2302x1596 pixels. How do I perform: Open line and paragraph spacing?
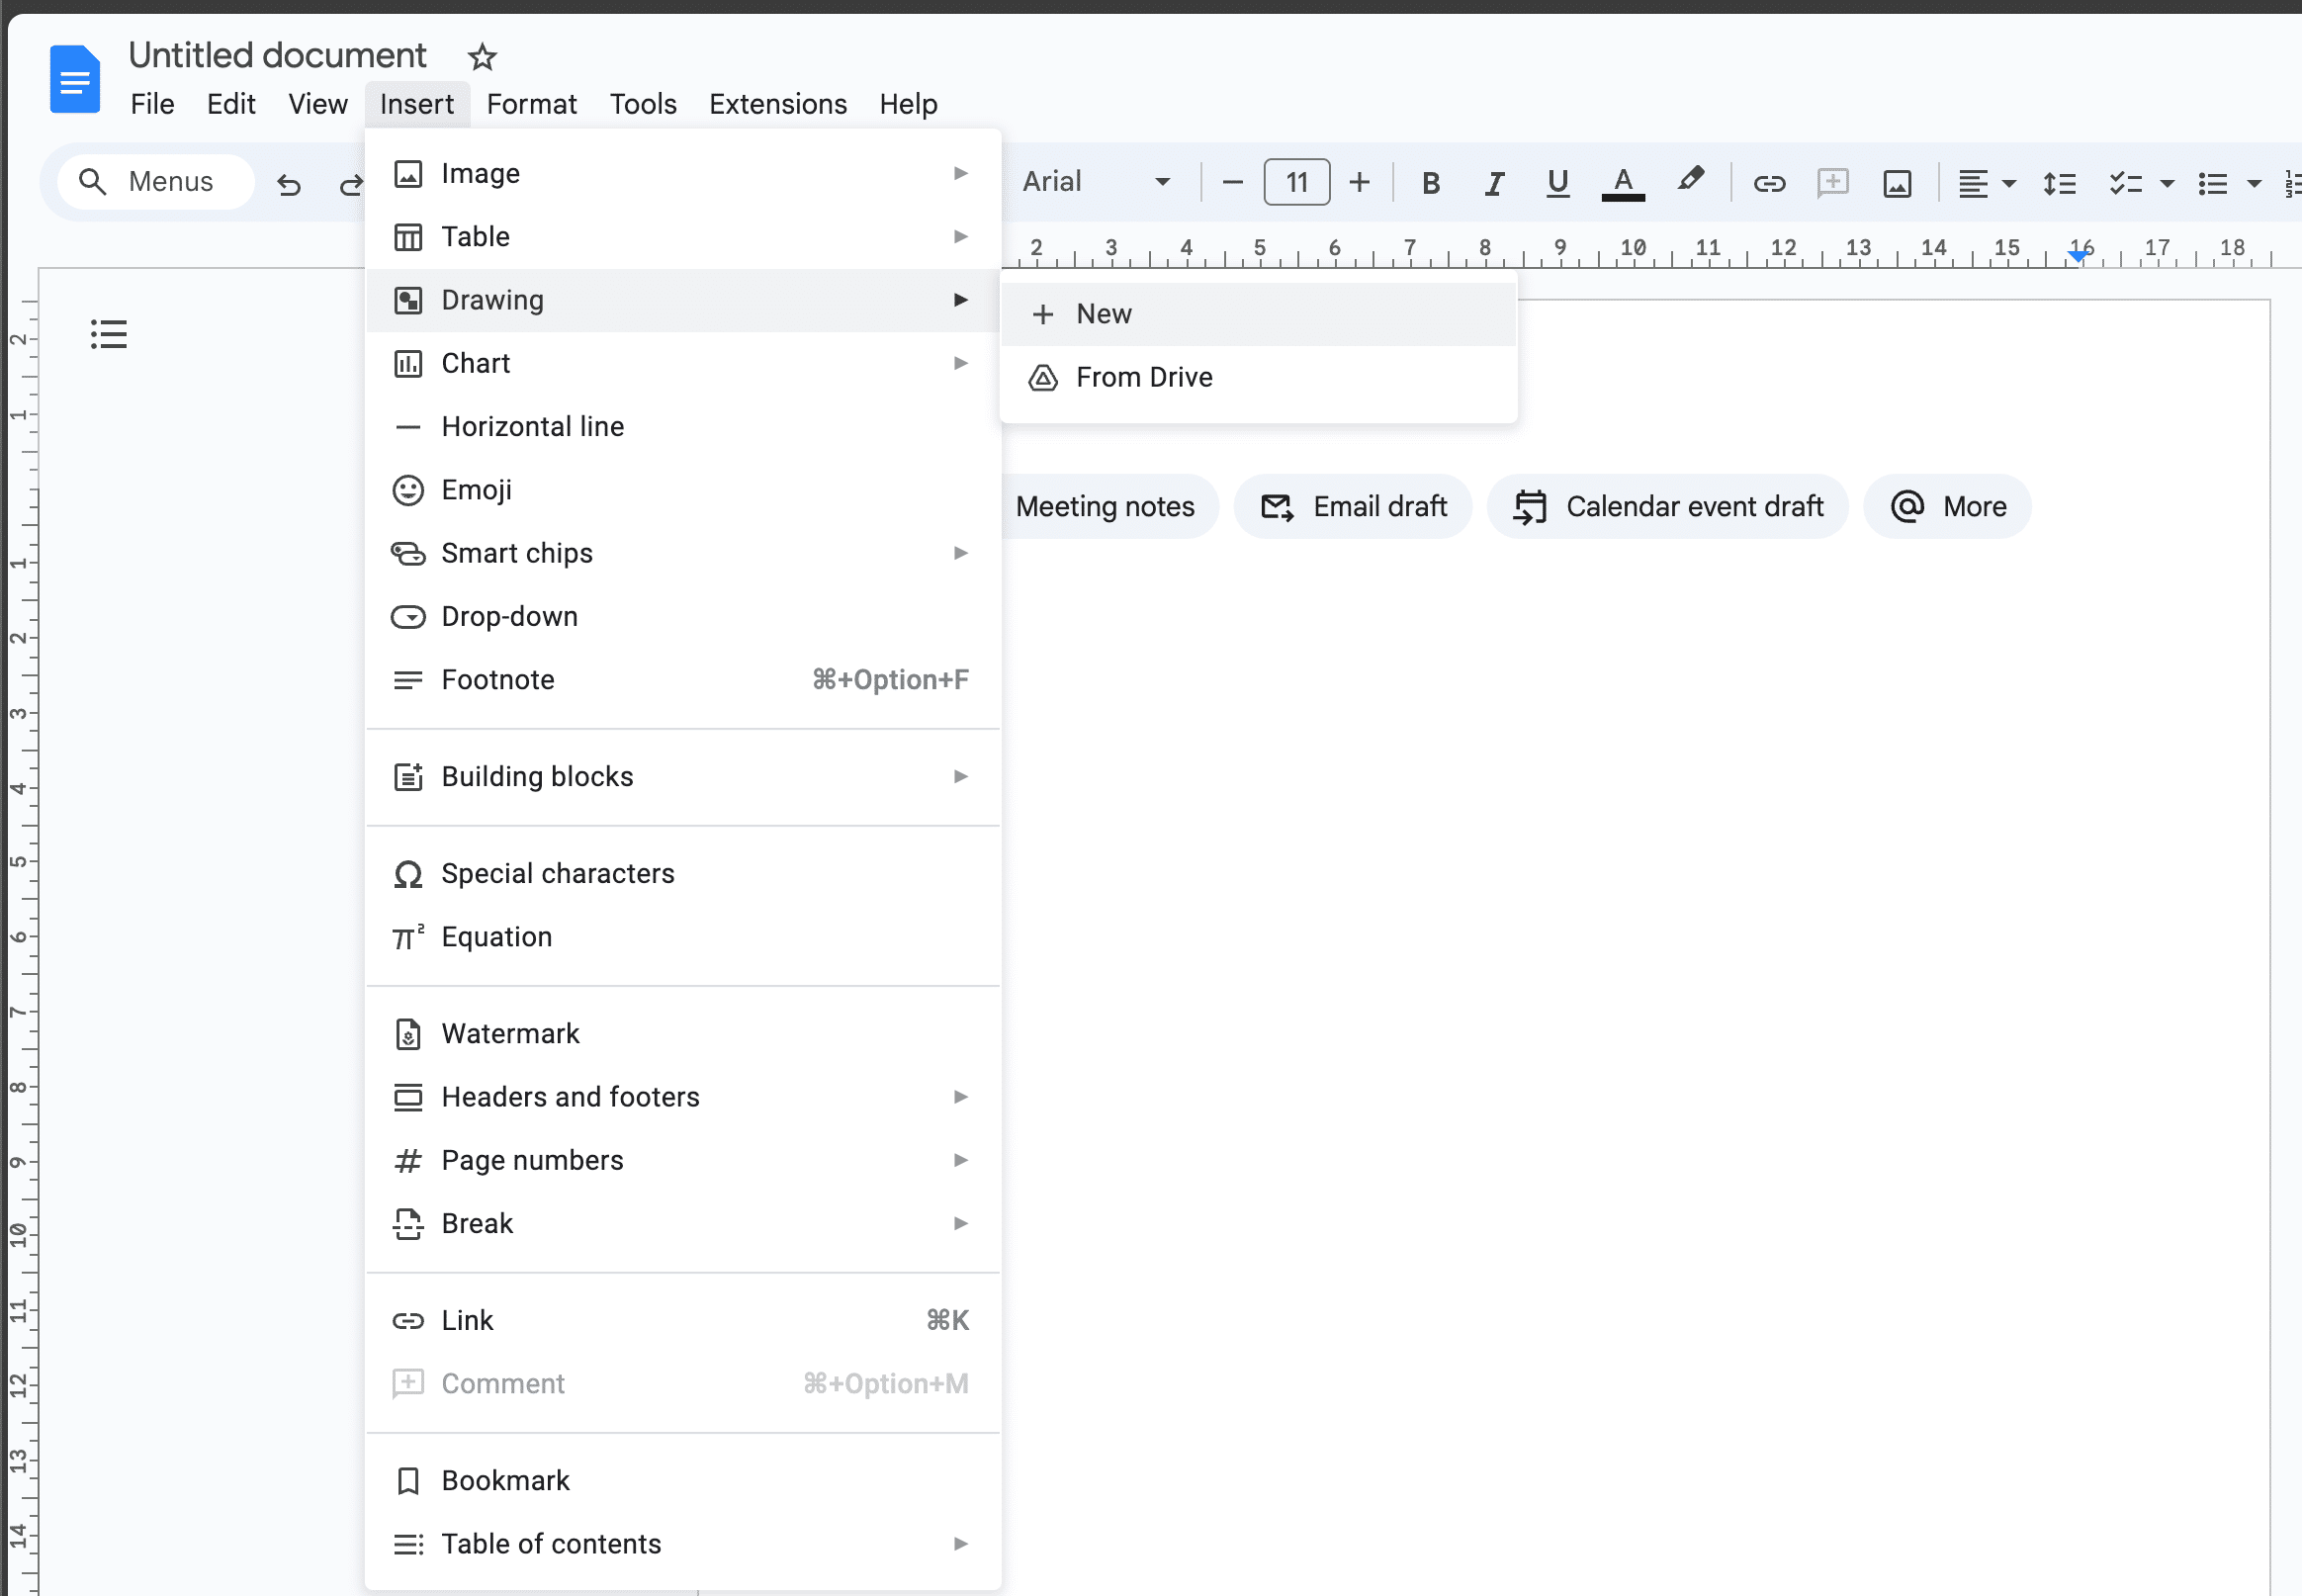tap(2059, 183)
